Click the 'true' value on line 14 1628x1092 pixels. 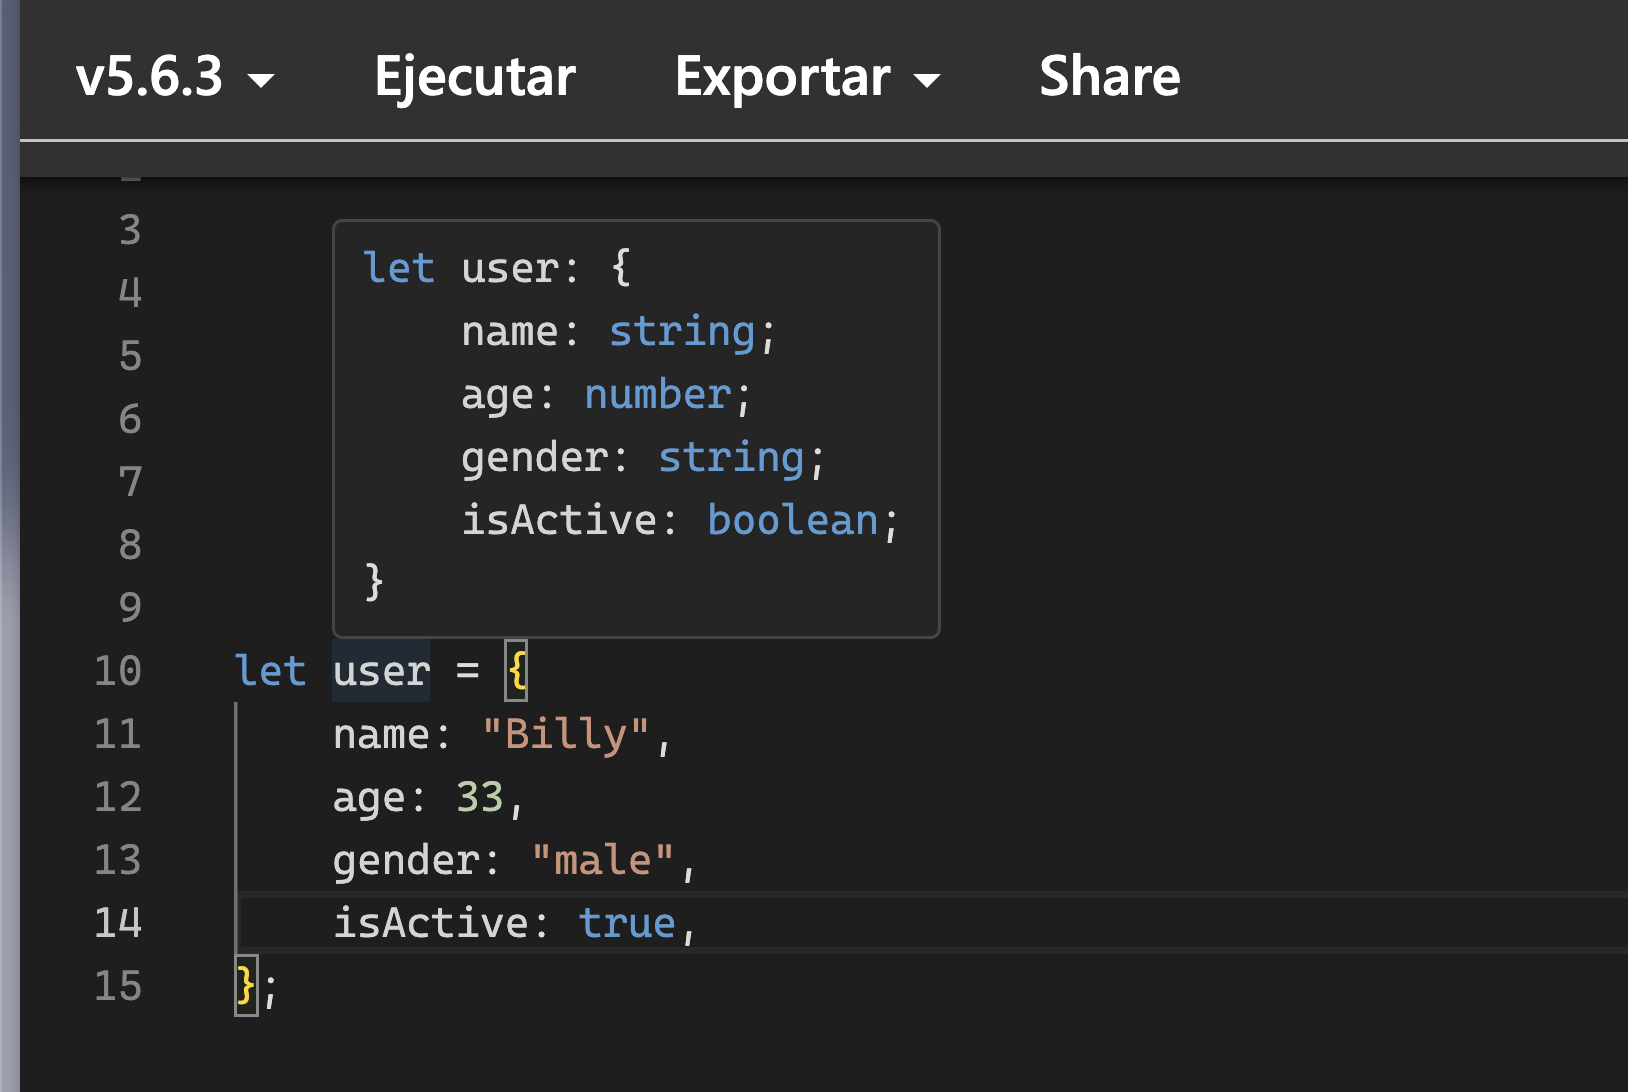tap(628, 923)
